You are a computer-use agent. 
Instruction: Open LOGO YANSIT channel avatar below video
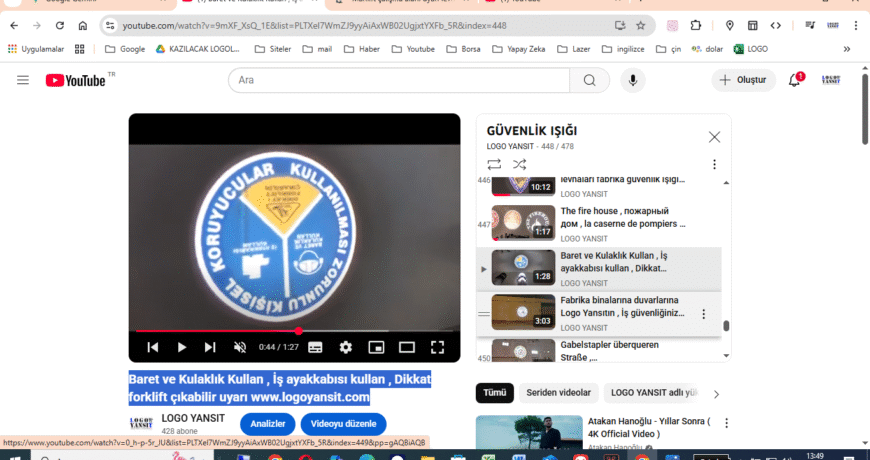point(141,424)
